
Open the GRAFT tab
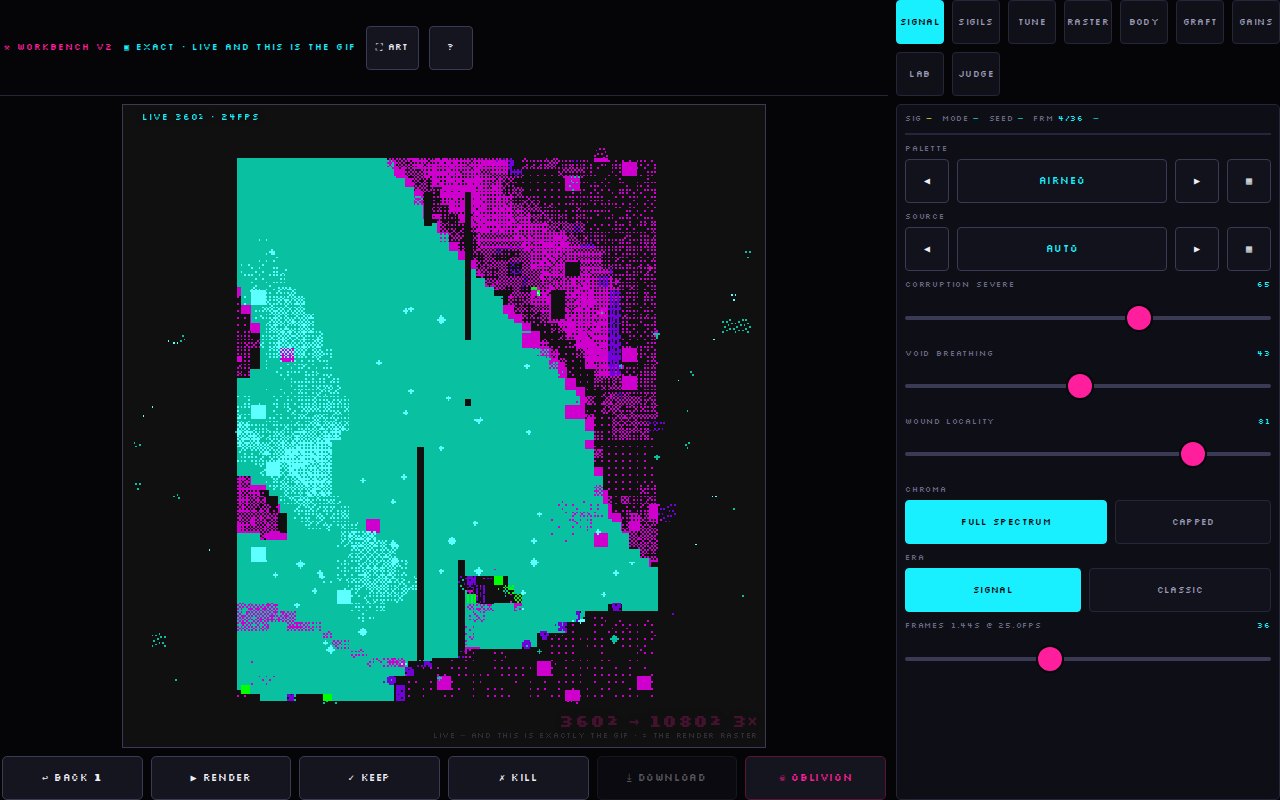tap(1200, 22)
